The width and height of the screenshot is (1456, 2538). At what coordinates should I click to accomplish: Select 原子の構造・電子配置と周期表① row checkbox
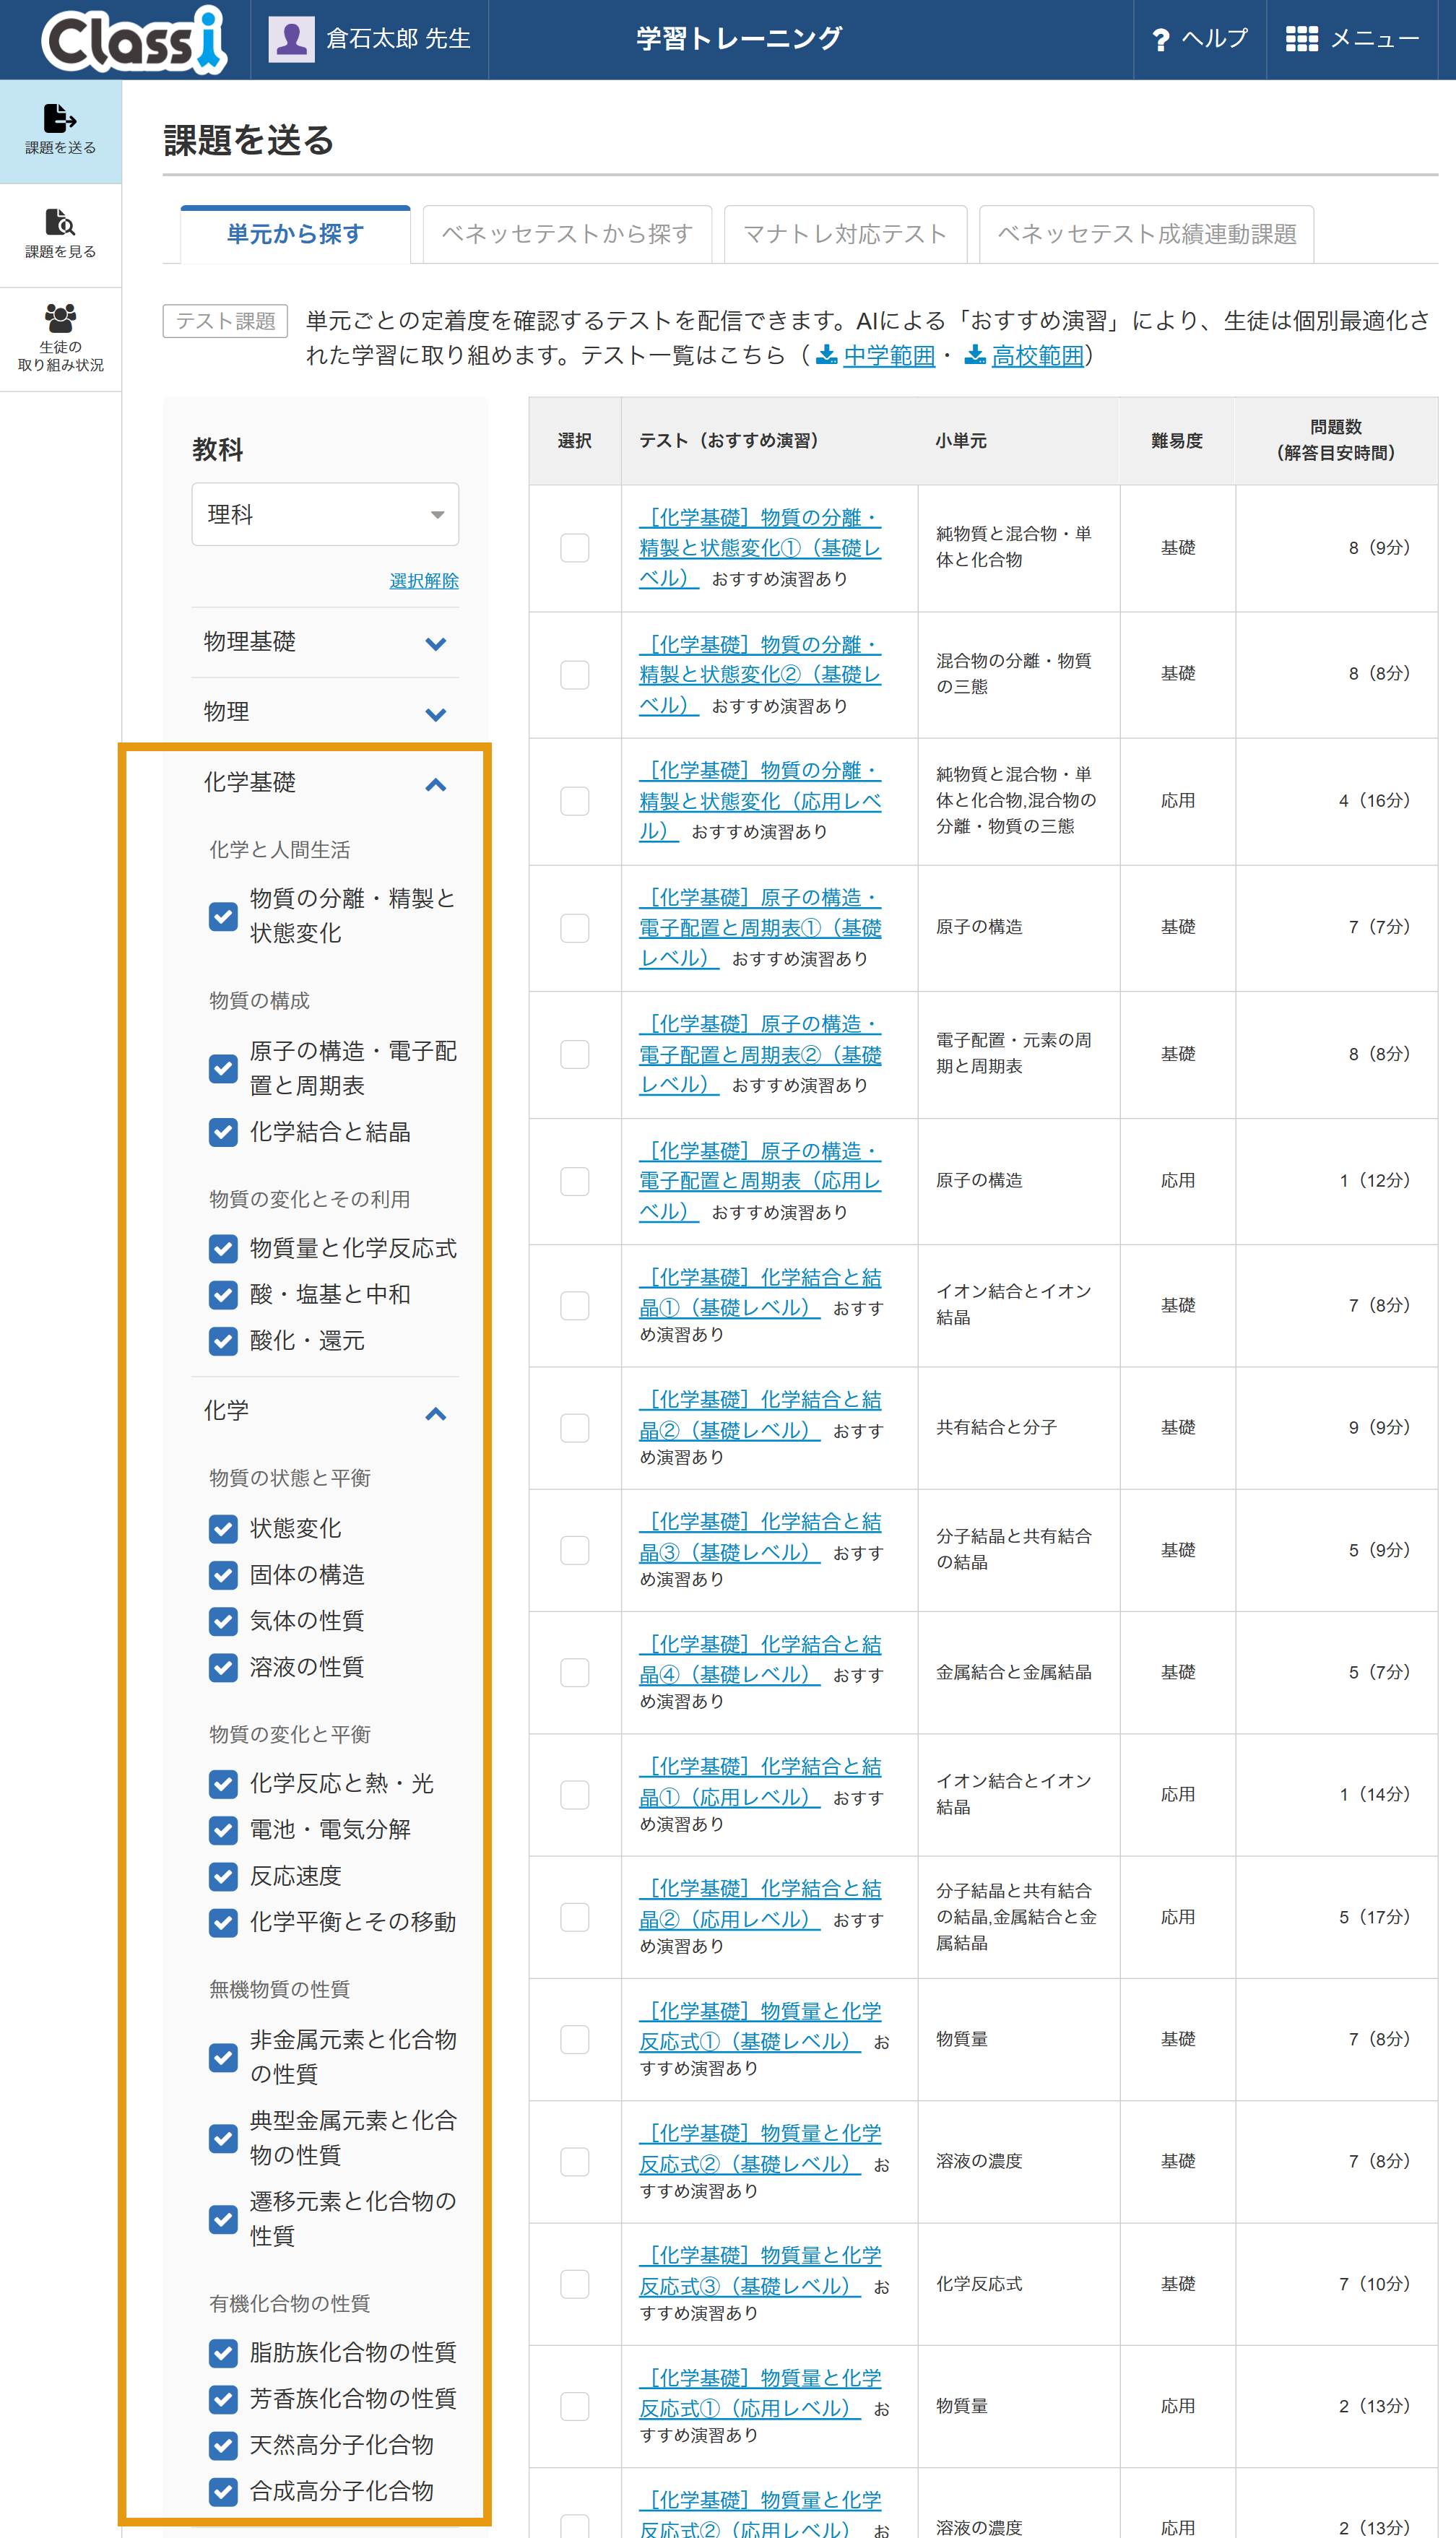[574, 928]
